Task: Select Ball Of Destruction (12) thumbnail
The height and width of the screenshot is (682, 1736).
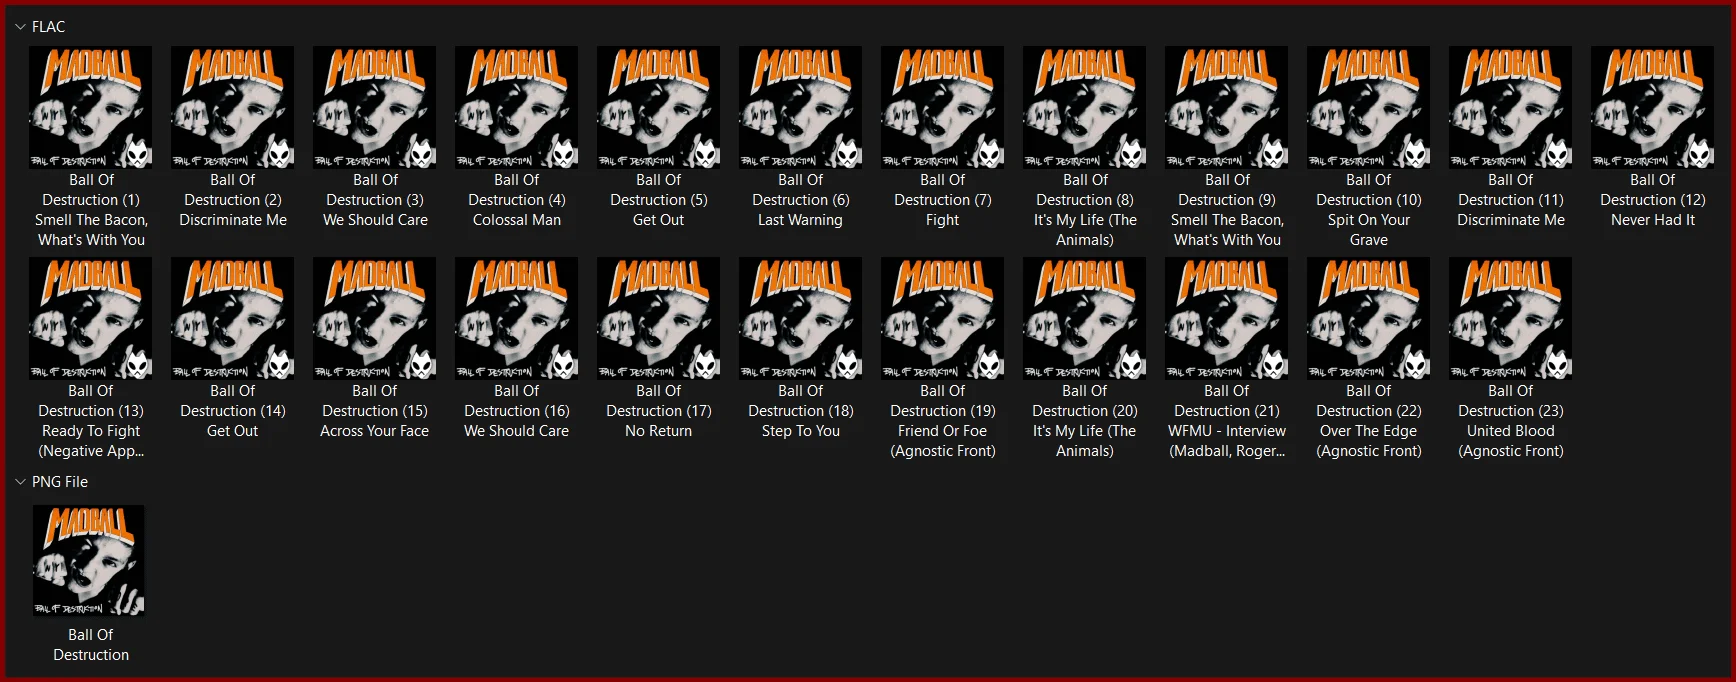Action: click(1653, 107)
